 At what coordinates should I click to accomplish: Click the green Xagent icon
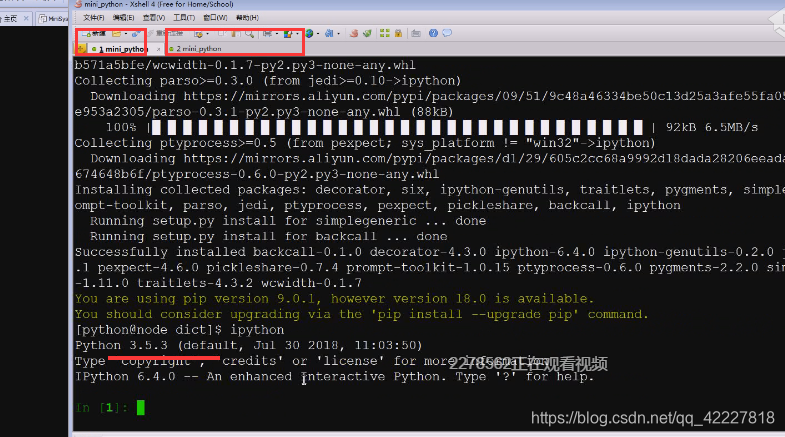click(x=367, y=34)
